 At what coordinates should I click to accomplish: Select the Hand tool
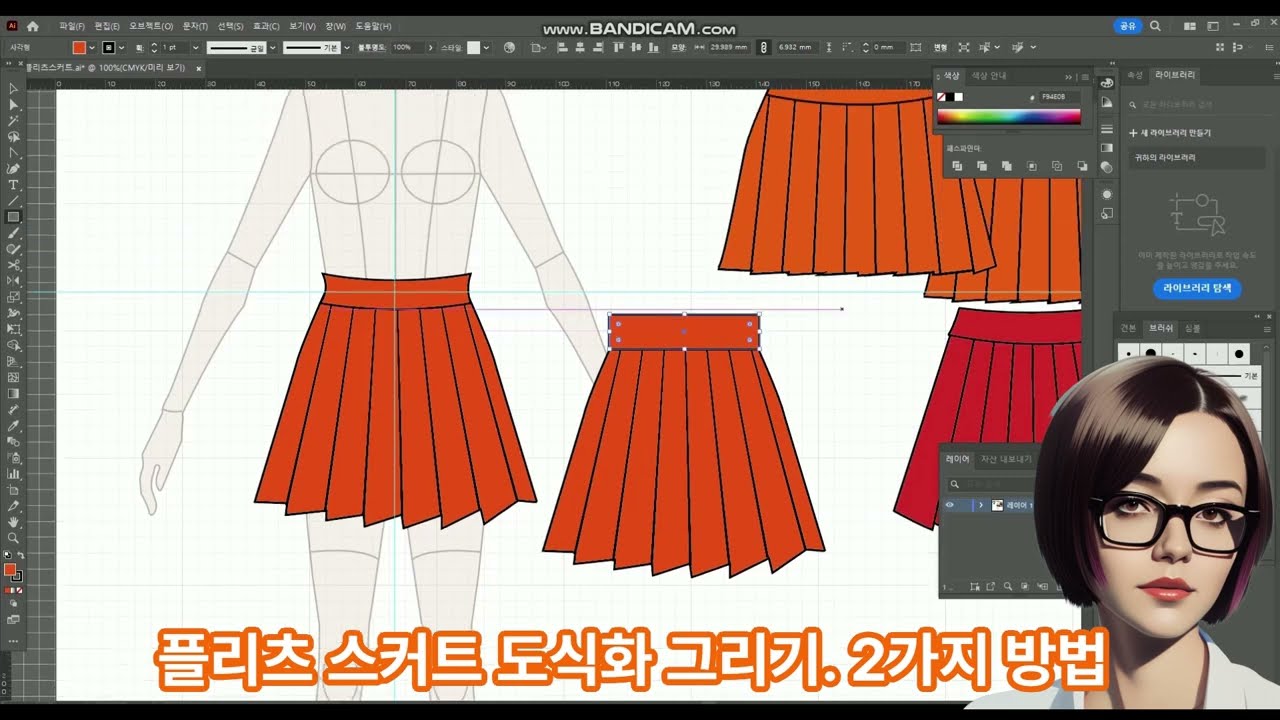[14, 522]
